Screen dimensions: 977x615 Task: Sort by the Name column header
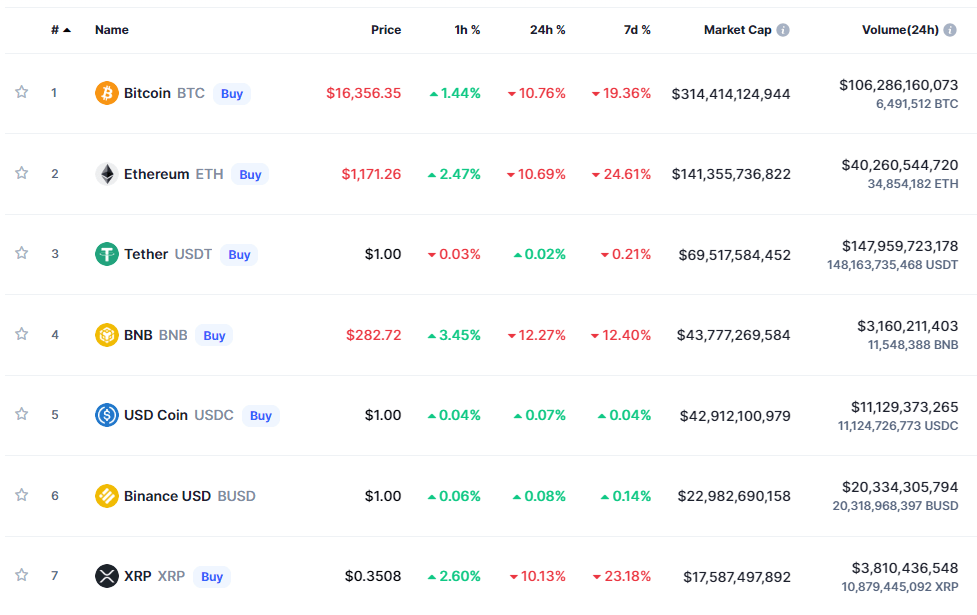[112, 30]
